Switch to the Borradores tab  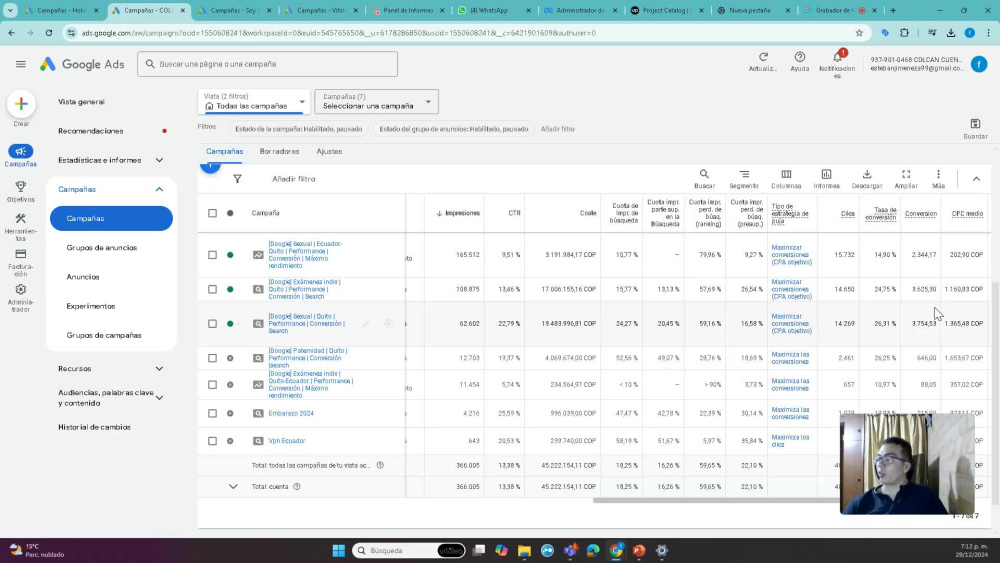[x=279, y=151]
